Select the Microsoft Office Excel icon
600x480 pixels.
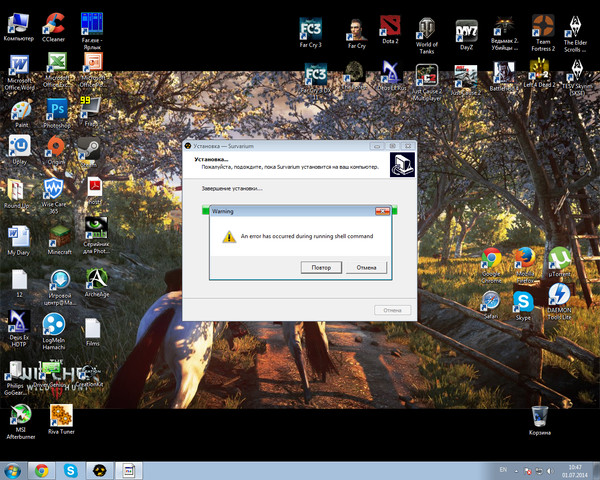pyautogui.click(x=57, y=70)
